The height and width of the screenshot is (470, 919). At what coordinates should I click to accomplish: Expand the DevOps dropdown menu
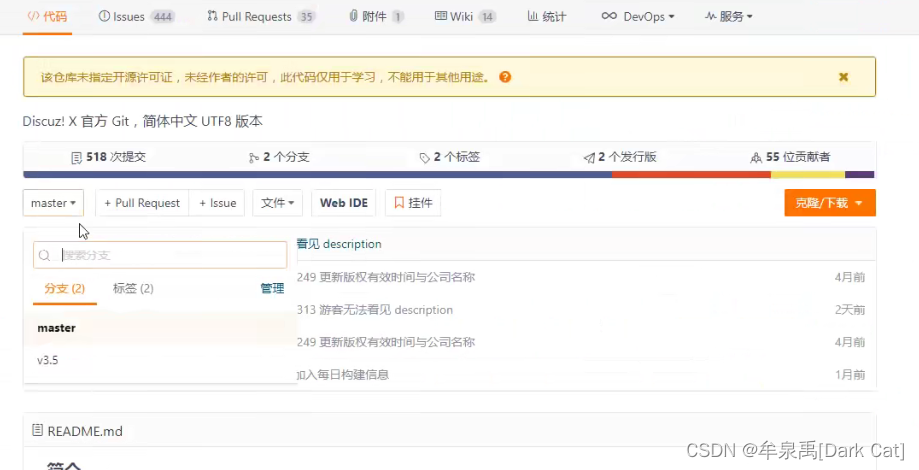tap(638, 16)
